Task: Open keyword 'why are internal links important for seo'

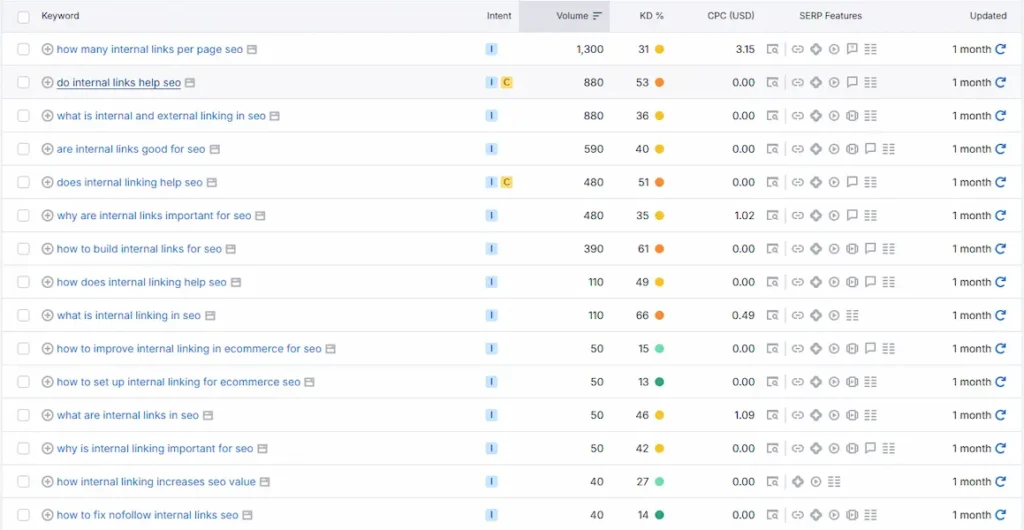Action: click(153, 215)
